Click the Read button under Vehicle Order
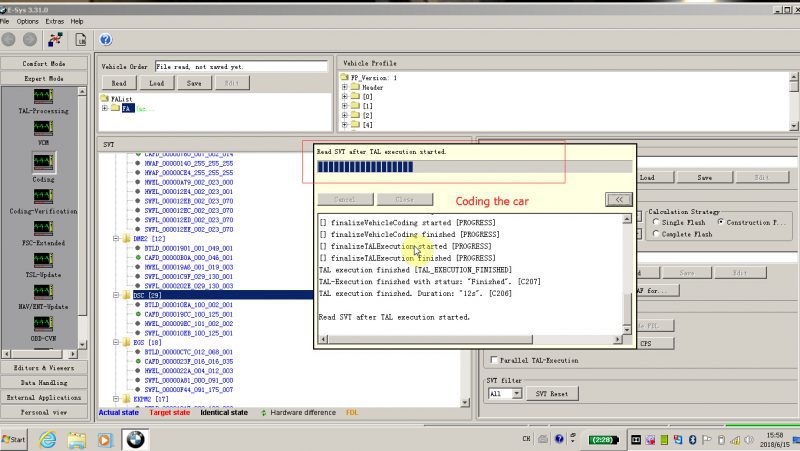This screenshot has width=800, height=451. click(119, 83)
